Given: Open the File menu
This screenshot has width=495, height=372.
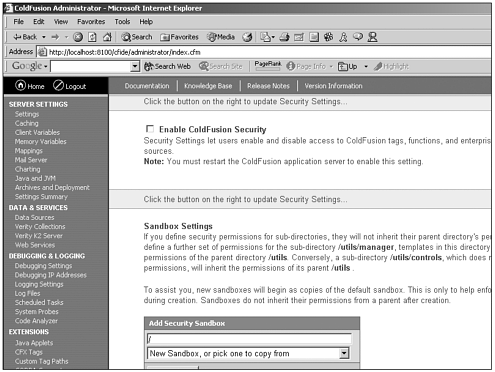Looking at the screenshot, I should pos(18,22).
